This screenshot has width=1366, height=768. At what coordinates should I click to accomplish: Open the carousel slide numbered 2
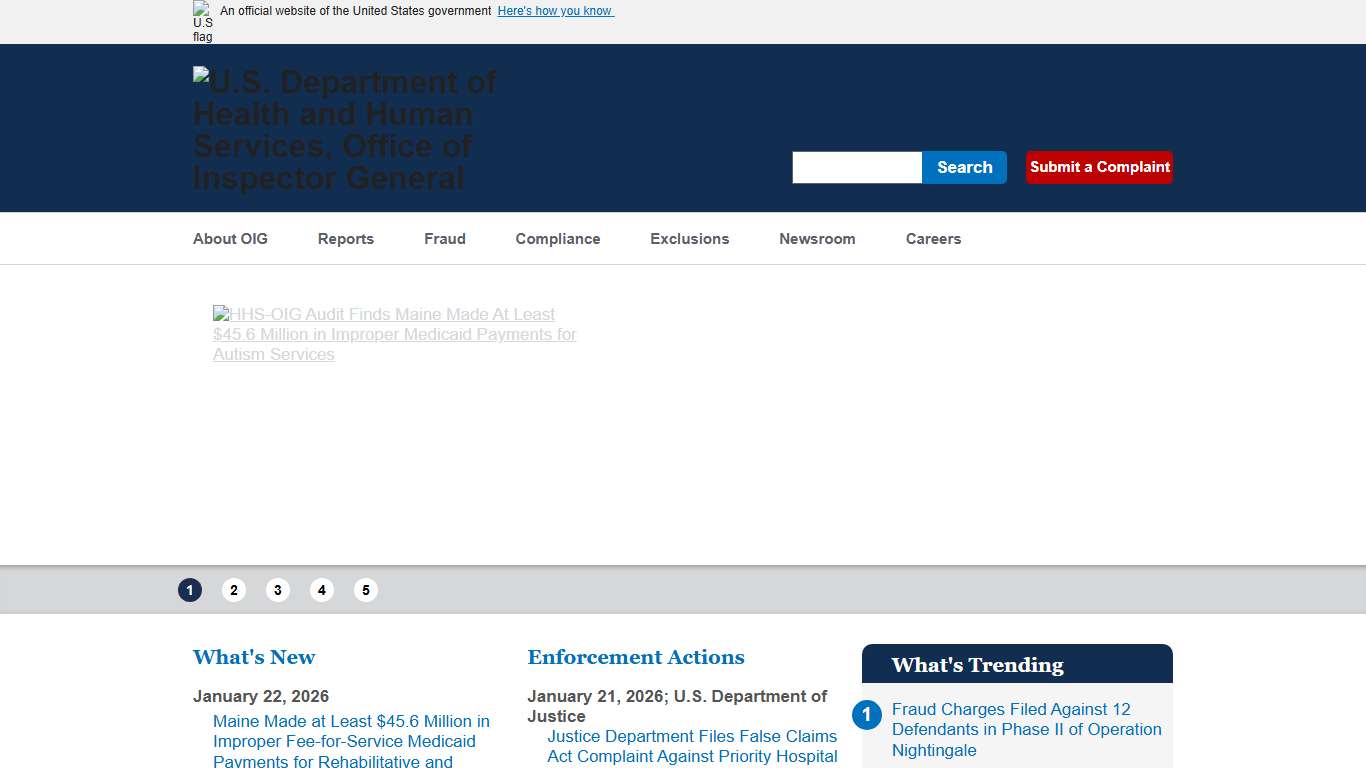tap(234, 590)
